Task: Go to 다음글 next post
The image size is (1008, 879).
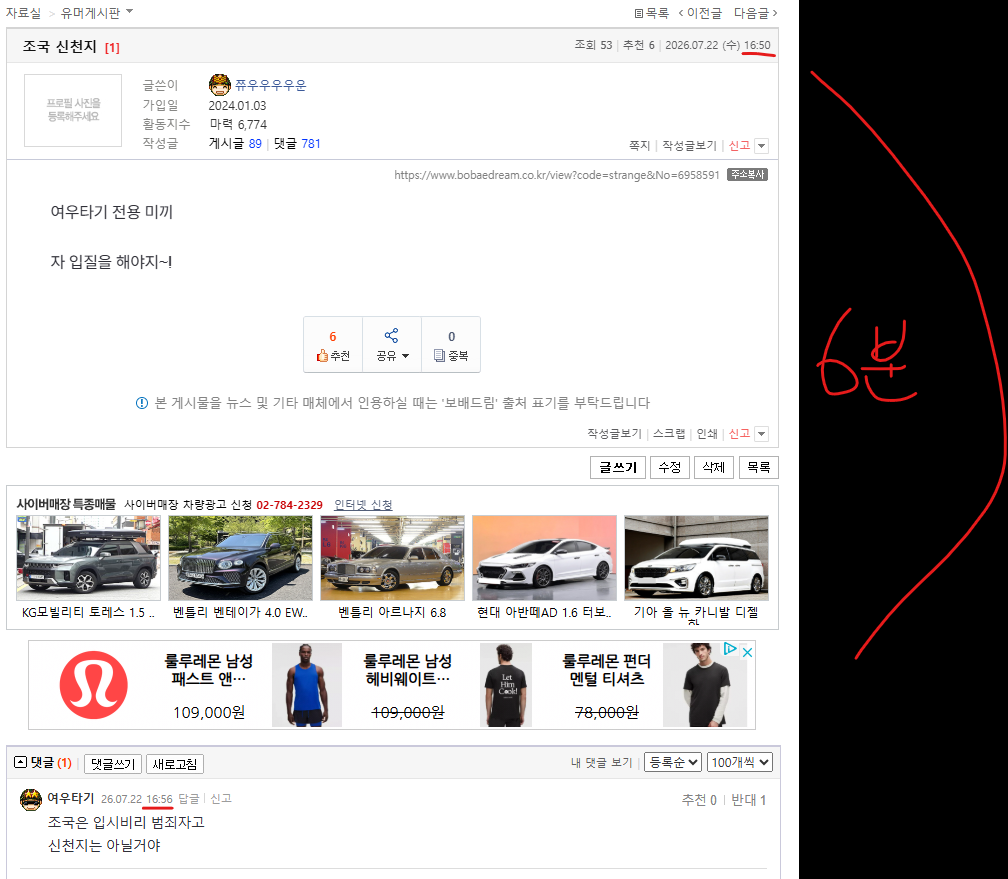Action: tap(755, 13)
